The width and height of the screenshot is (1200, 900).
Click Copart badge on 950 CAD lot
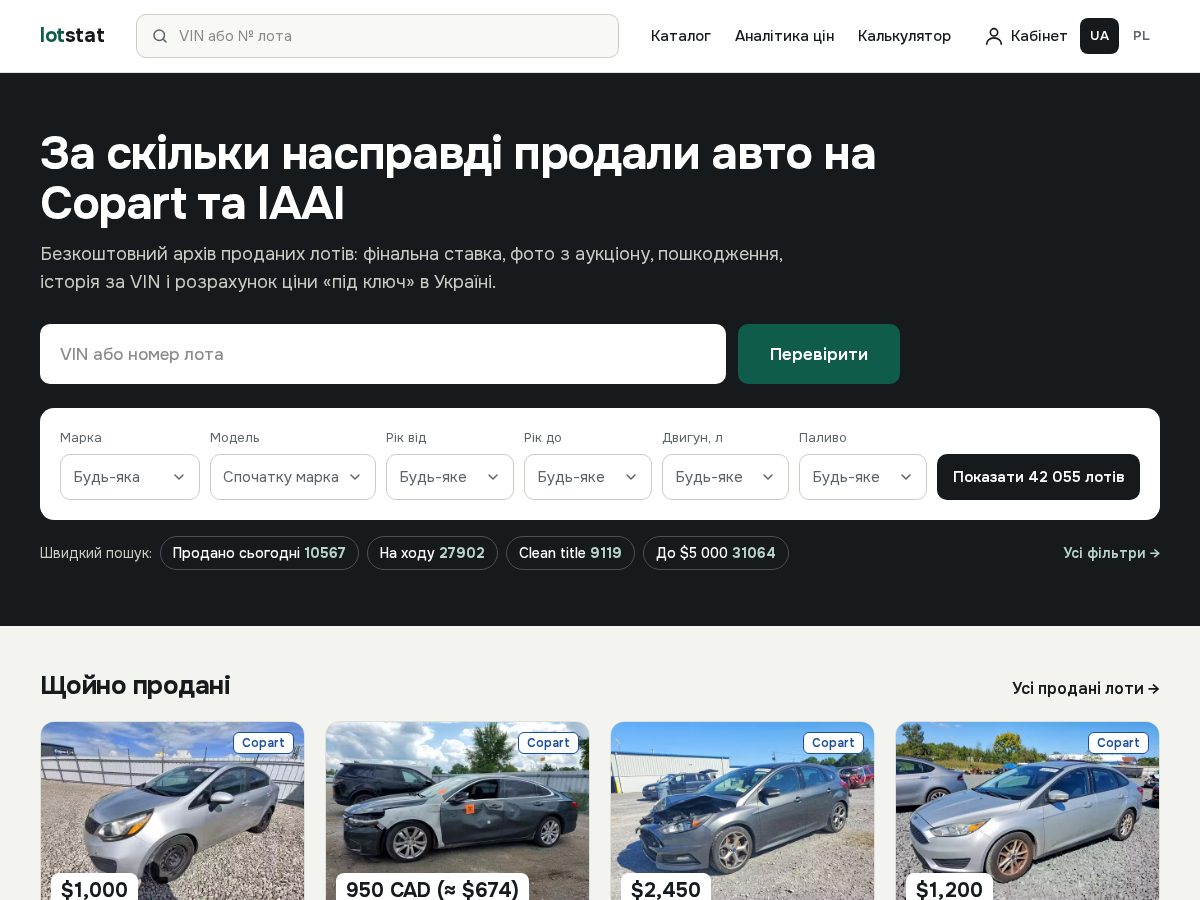point(548,743)
